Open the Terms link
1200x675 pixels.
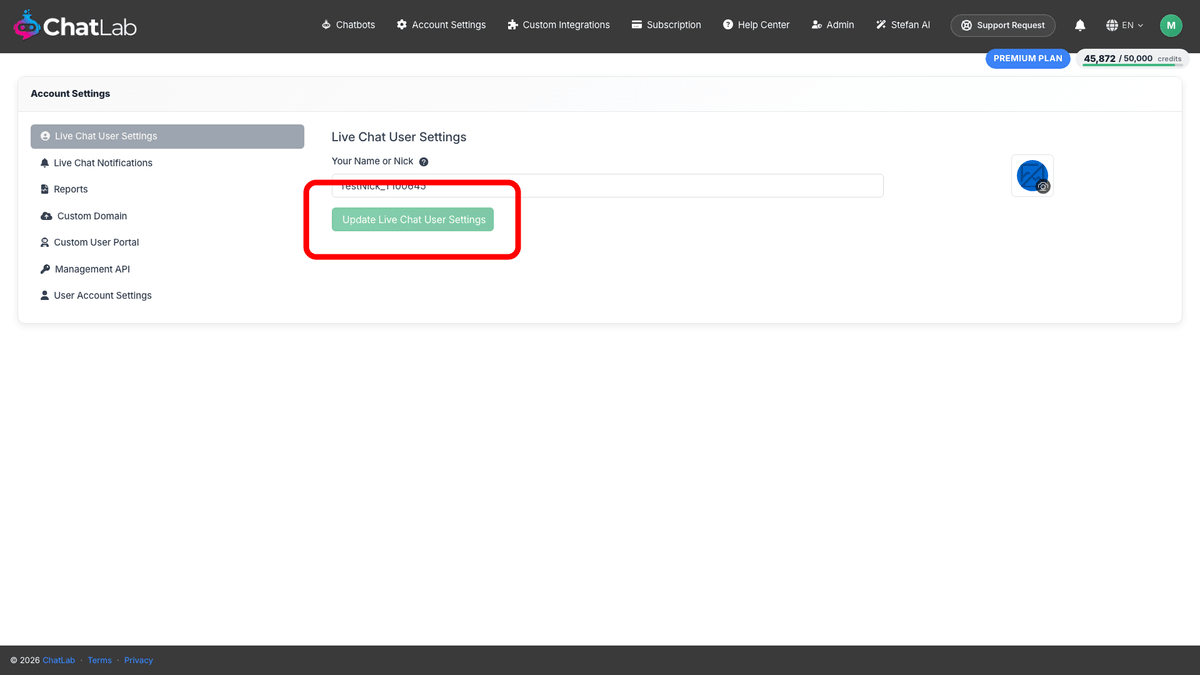(x=100, y=660)
